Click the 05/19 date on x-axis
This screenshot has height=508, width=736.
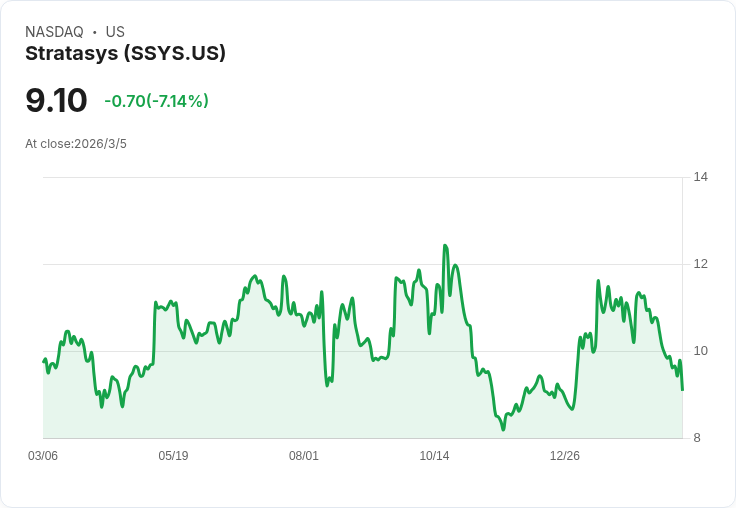[x=173, y=456]
